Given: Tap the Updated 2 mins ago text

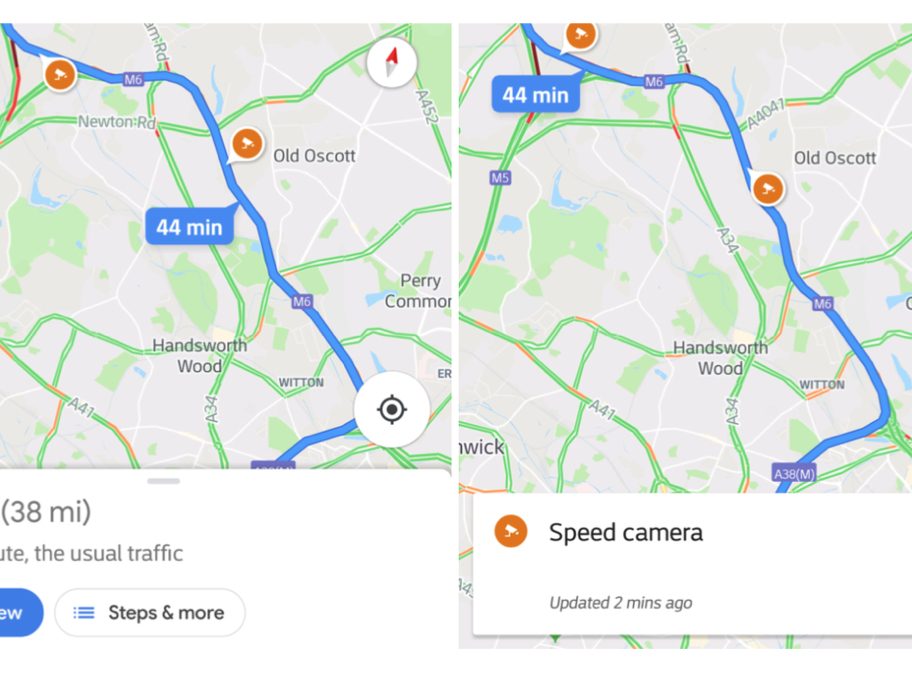Looking at the screenshot, I should (621, 603).
